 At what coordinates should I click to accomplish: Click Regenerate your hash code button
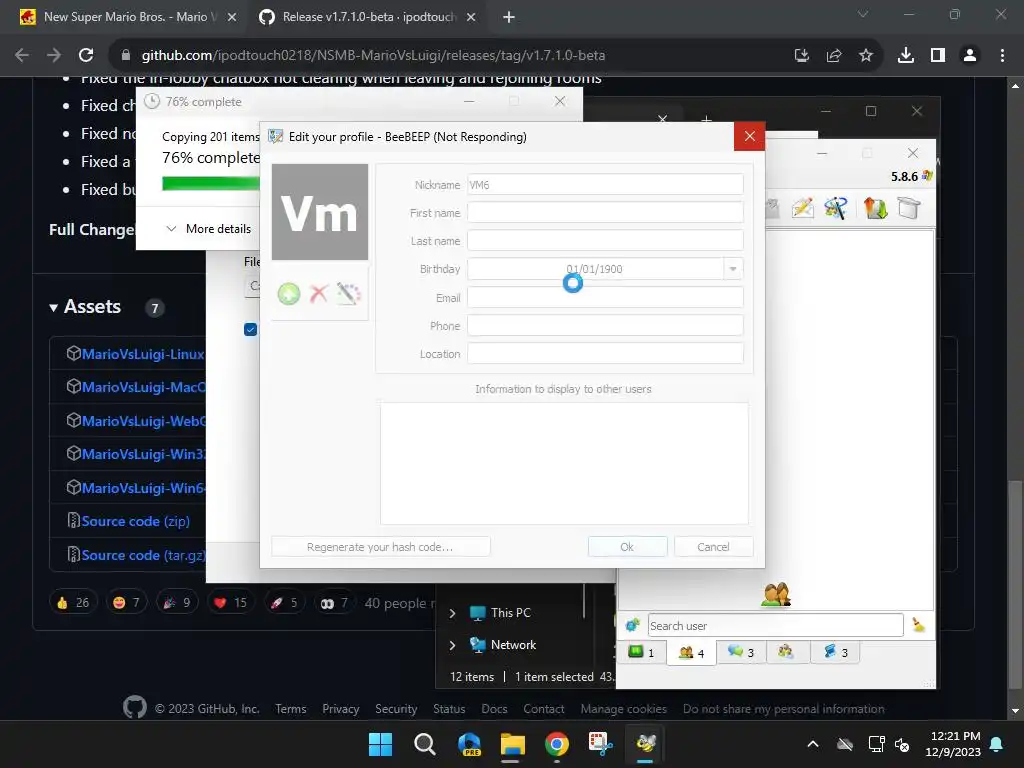point(380,547)
